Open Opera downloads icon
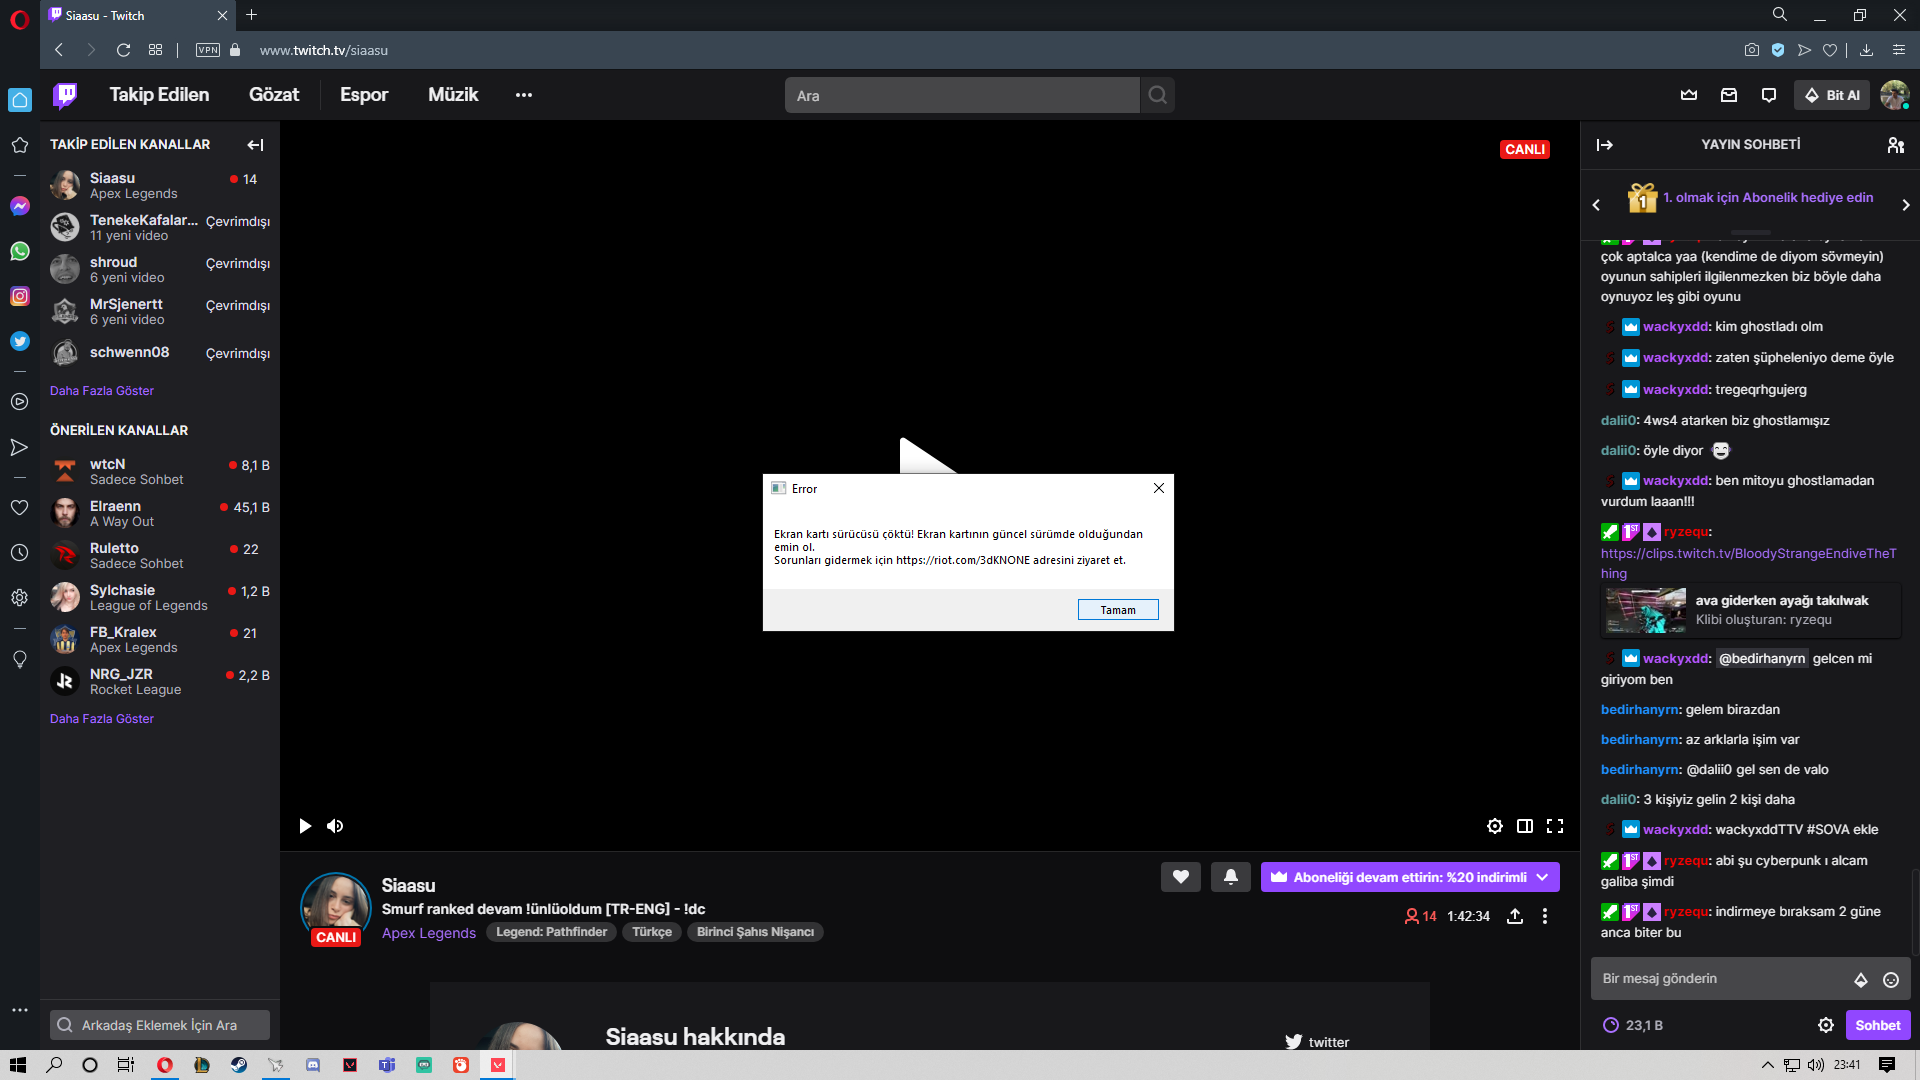Viewport: 1920px width, 1080px height. tap(1866, 50)
